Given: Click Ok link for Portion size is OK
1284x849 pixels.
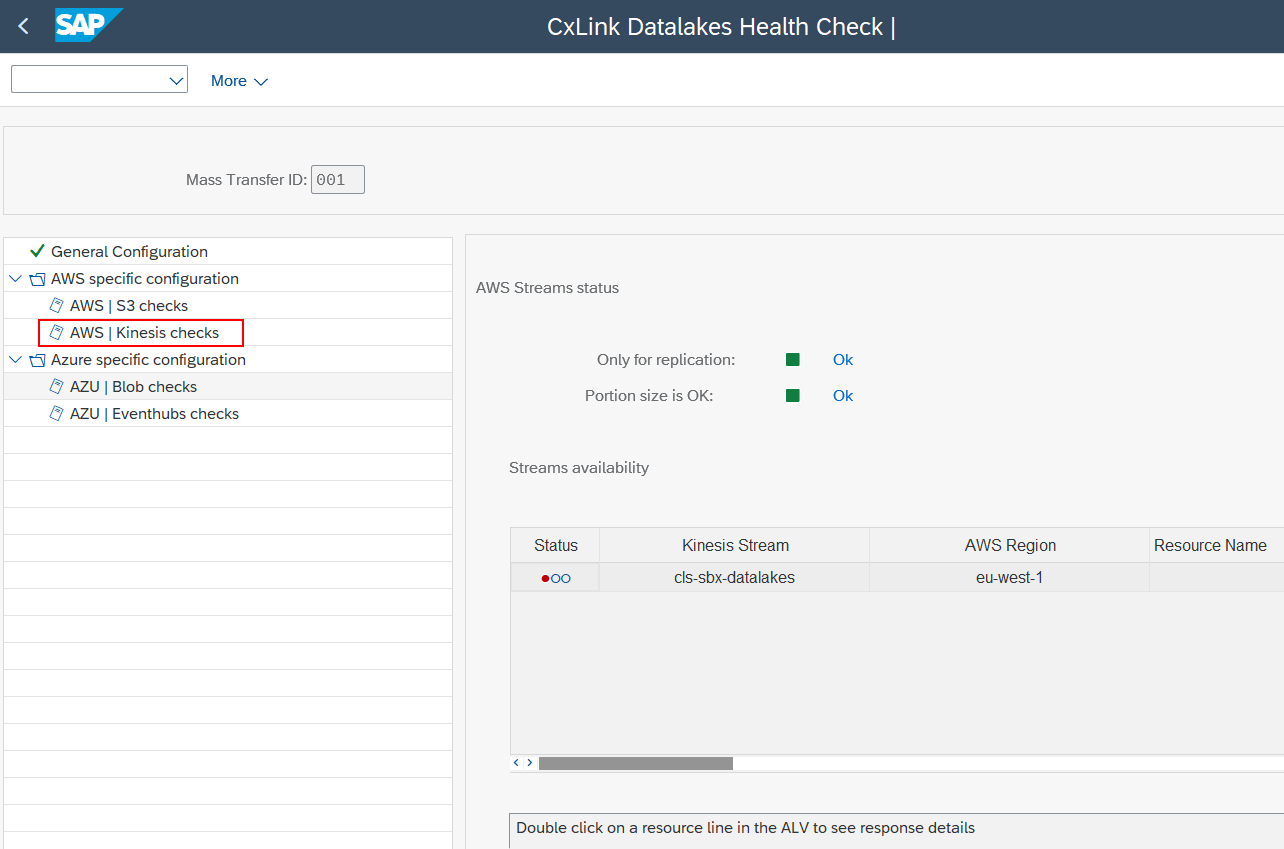Looking at the screenshot, I should tap(843, 396).
